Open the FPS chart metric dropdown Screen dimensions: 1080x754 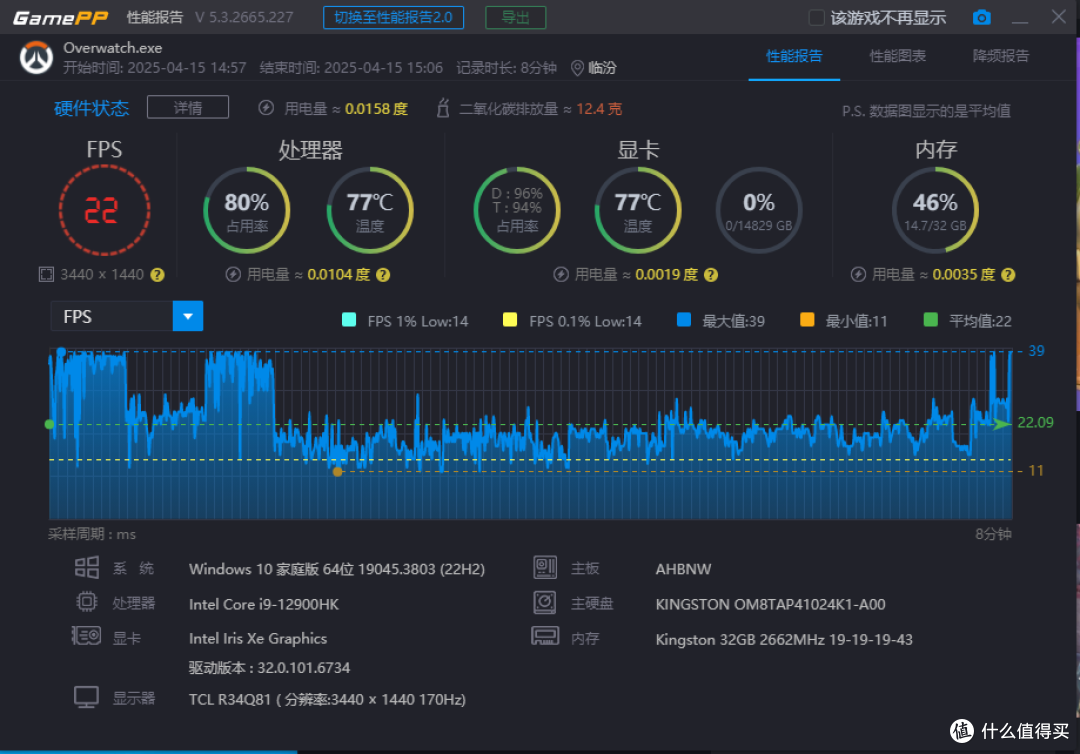coord(127,316)
